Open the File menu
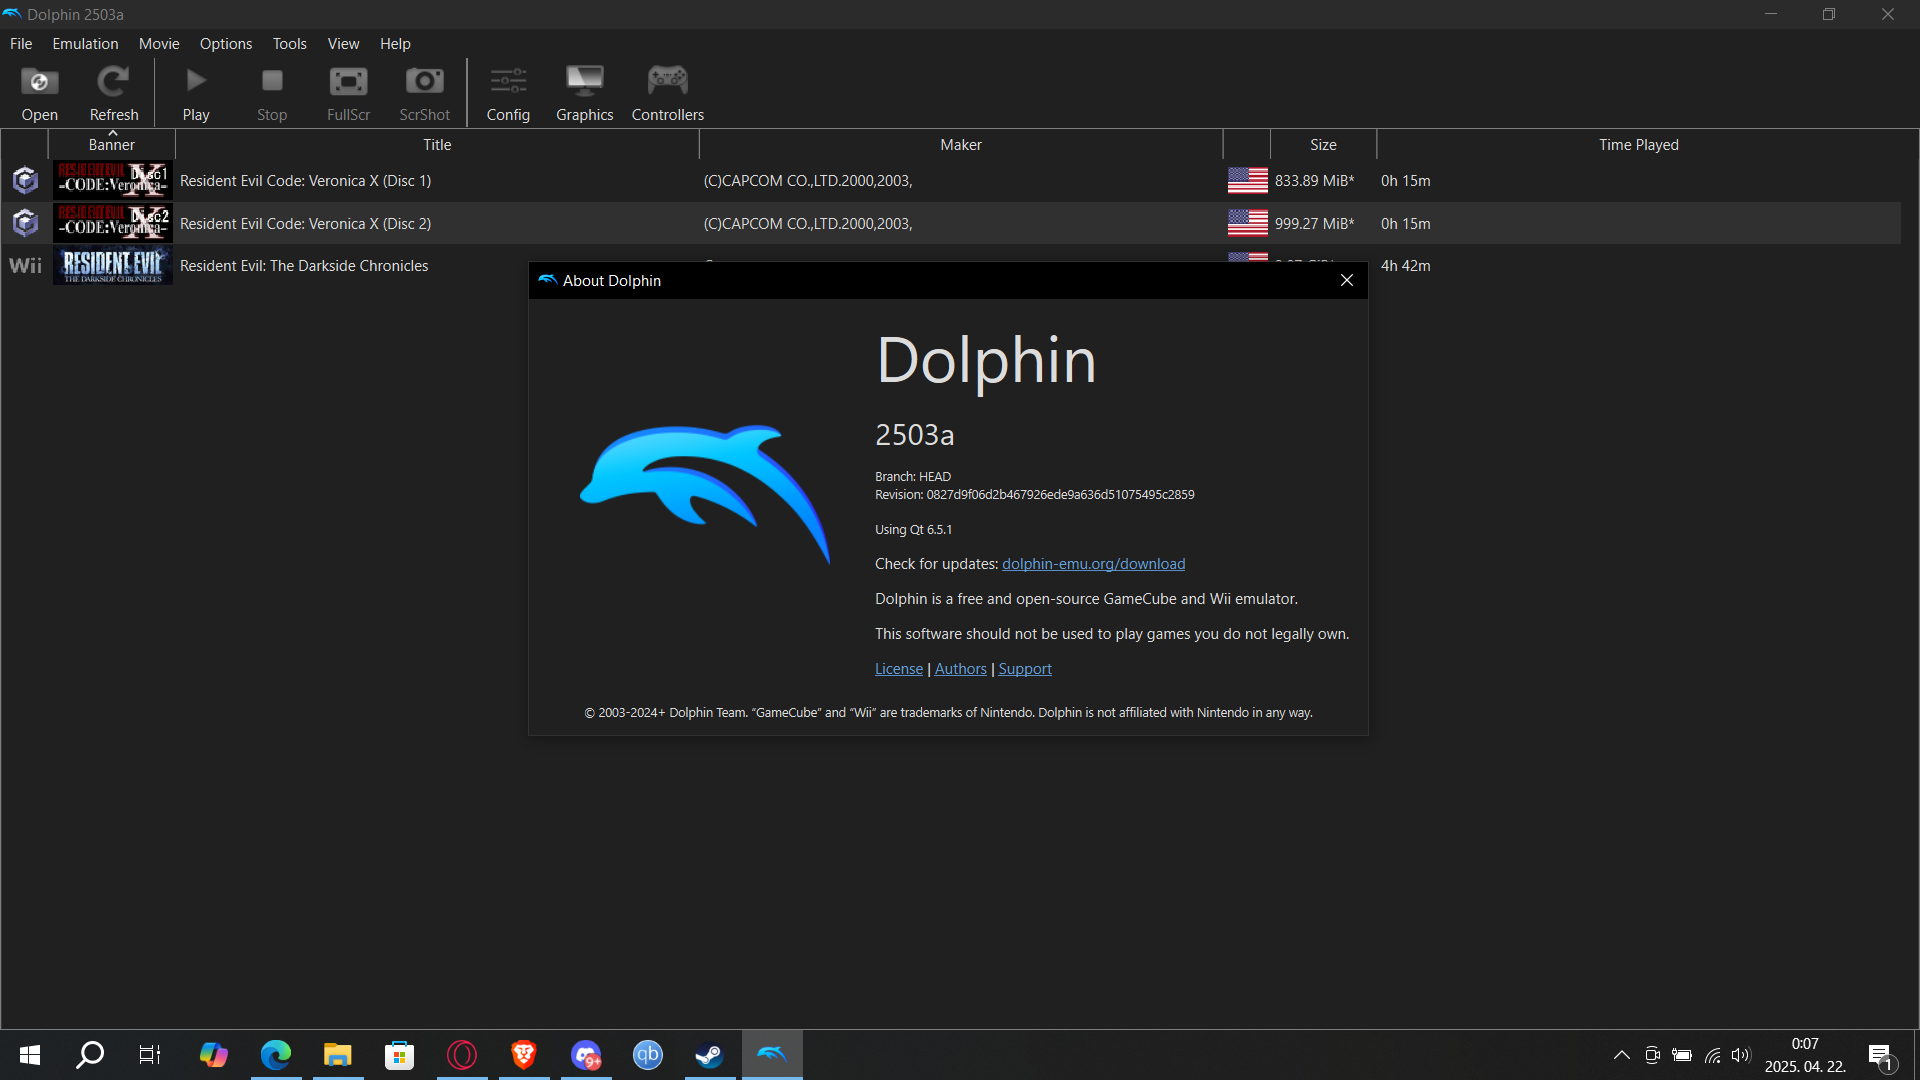The height and width of the screenshot is (1080, 1920). [21, 44]
